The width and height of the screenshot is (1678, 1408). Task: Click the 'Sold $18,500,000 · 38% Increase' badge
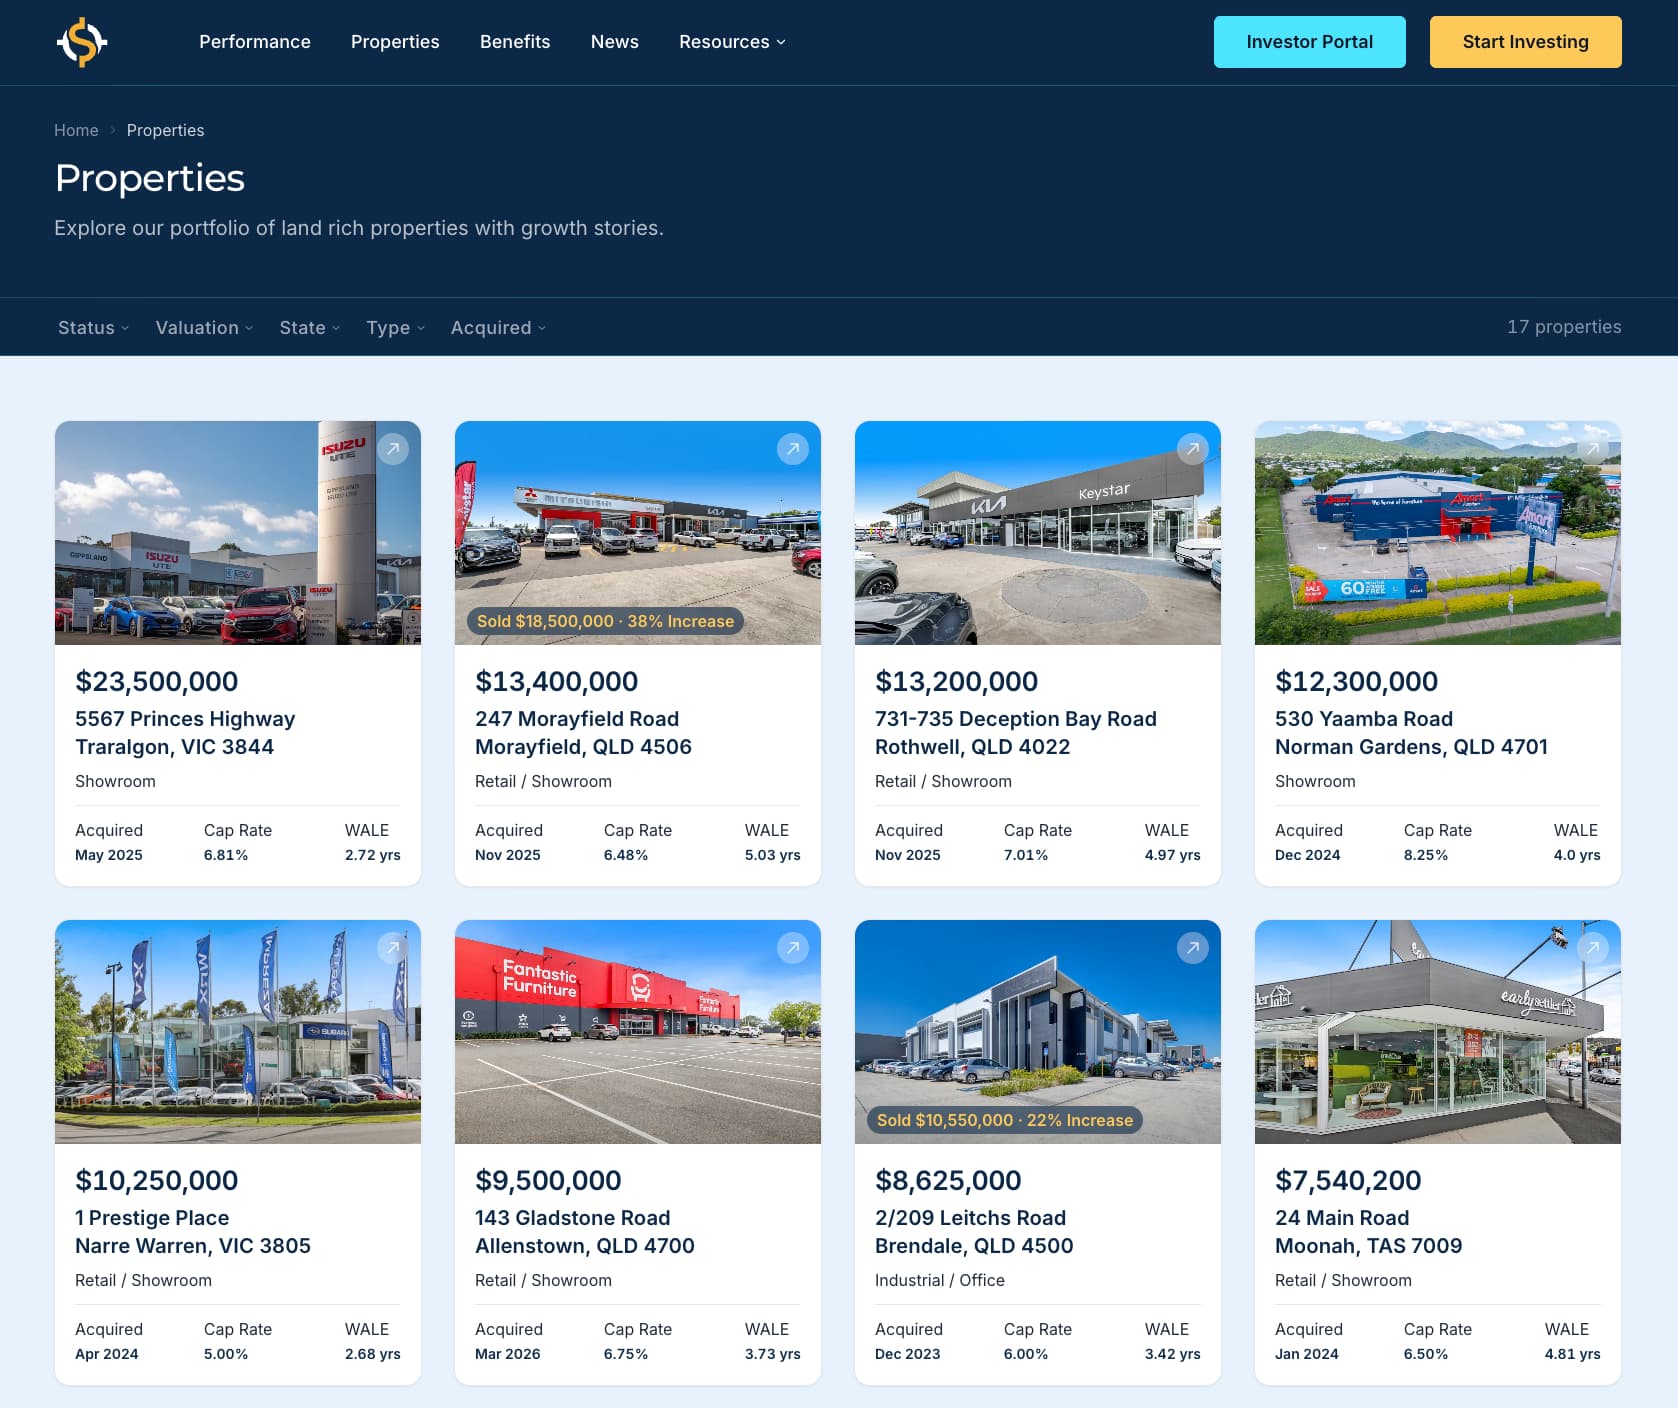(x=605, y=621)
